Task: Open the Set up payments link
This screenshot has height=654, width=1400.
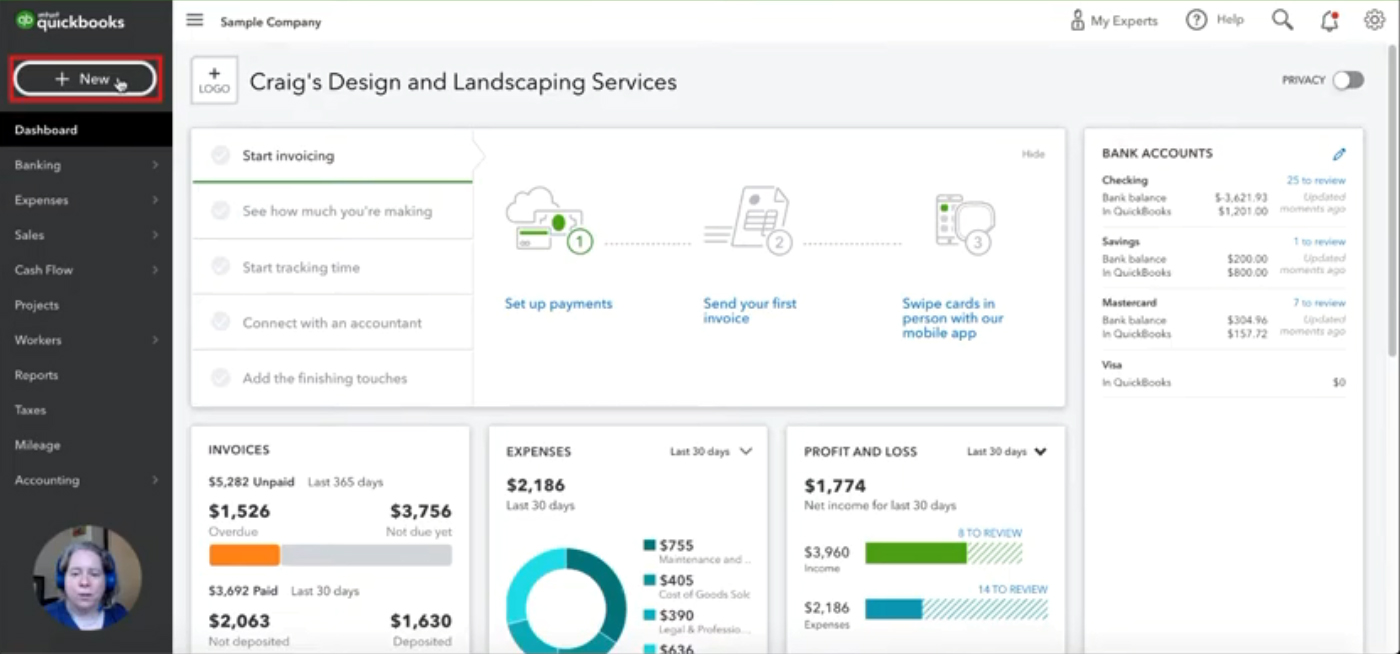Action: click(x=558, y=304)
